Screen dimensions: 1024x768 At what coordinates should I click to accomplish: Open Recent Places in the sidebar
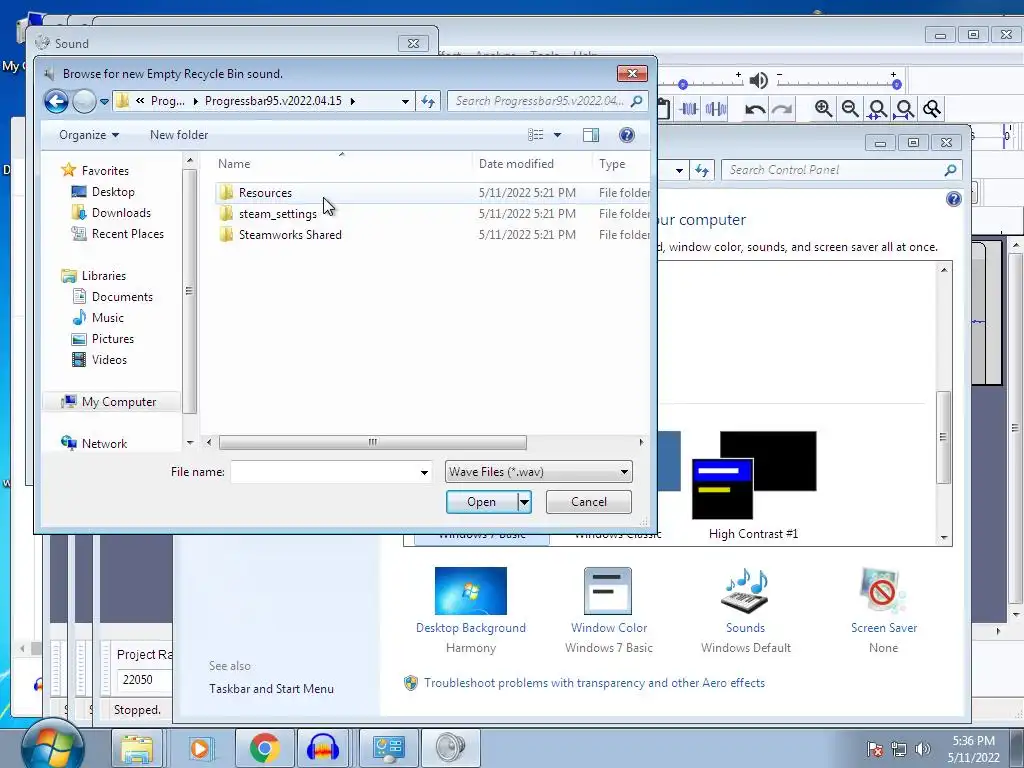point(127,234)
